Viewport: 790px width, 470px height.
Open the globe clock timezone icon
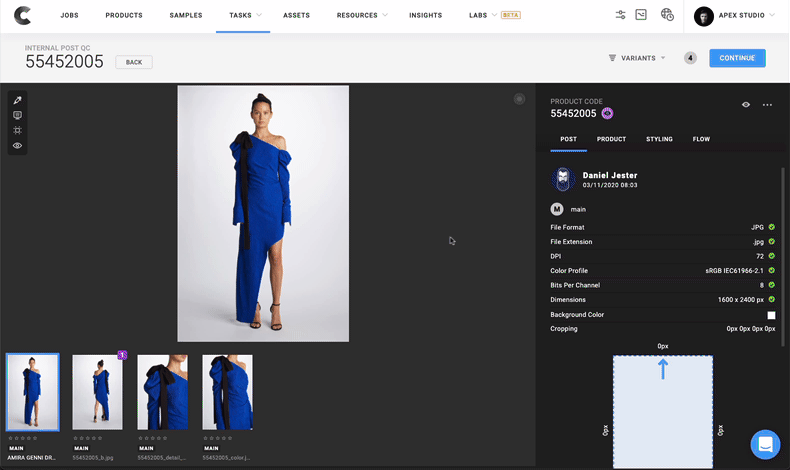pos(667,15)
